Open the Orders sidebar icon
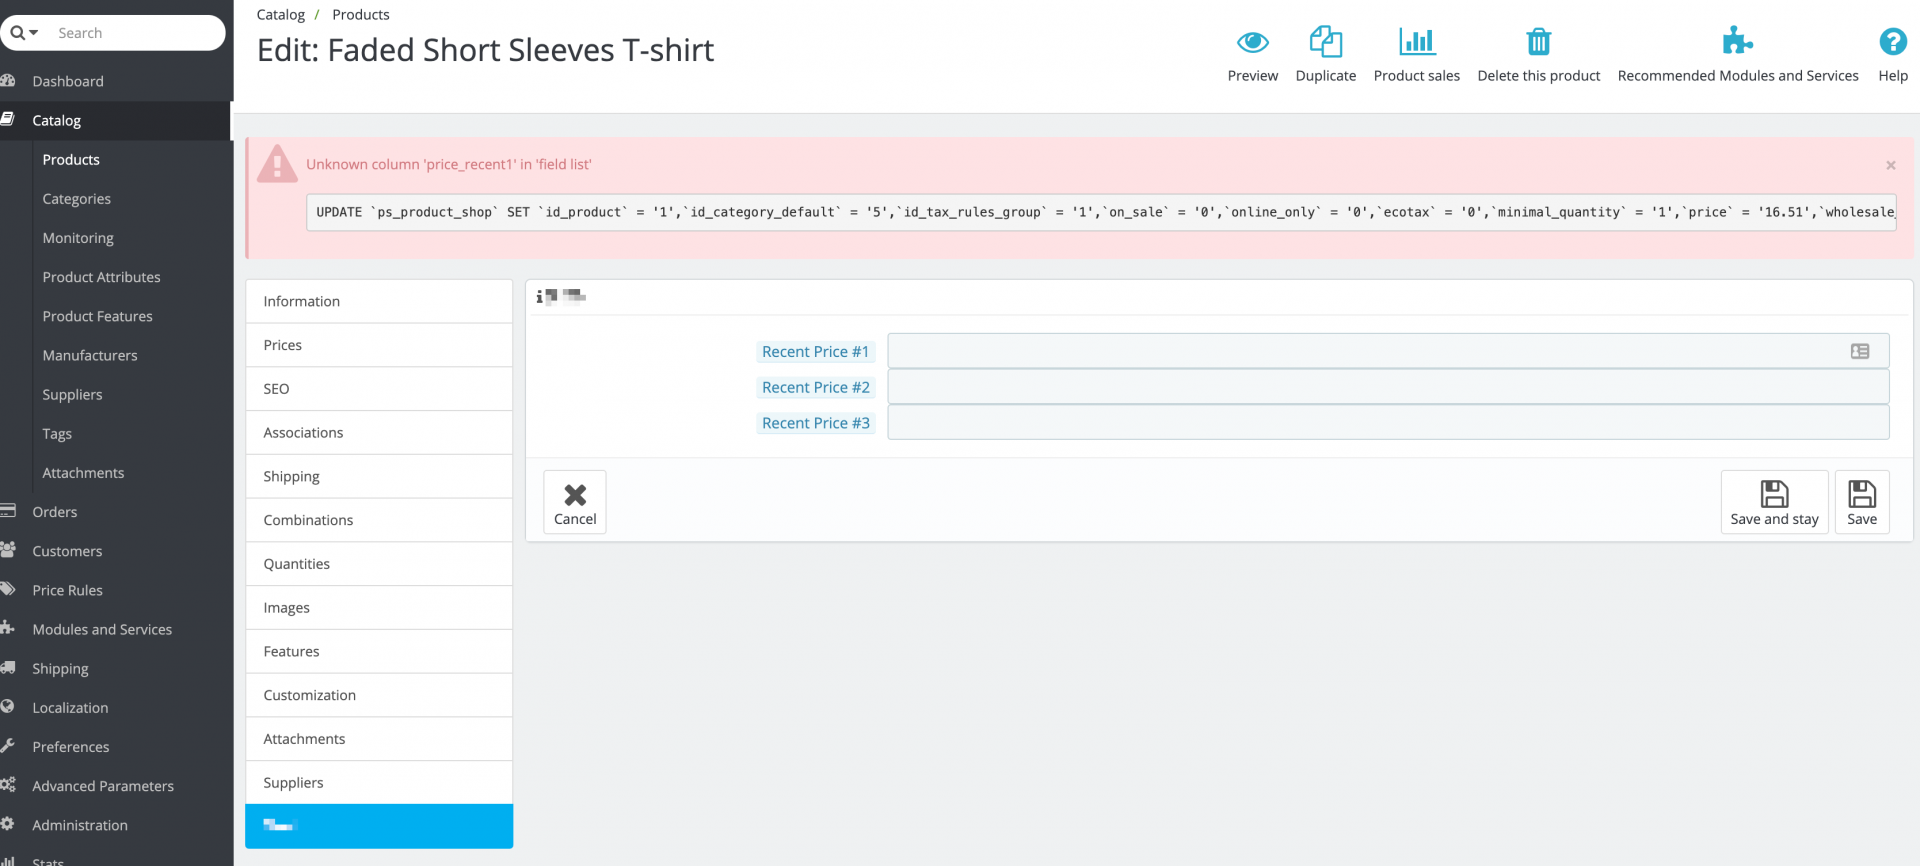The height and width of the screenshot is (866, 1920). tap(8, 511)
